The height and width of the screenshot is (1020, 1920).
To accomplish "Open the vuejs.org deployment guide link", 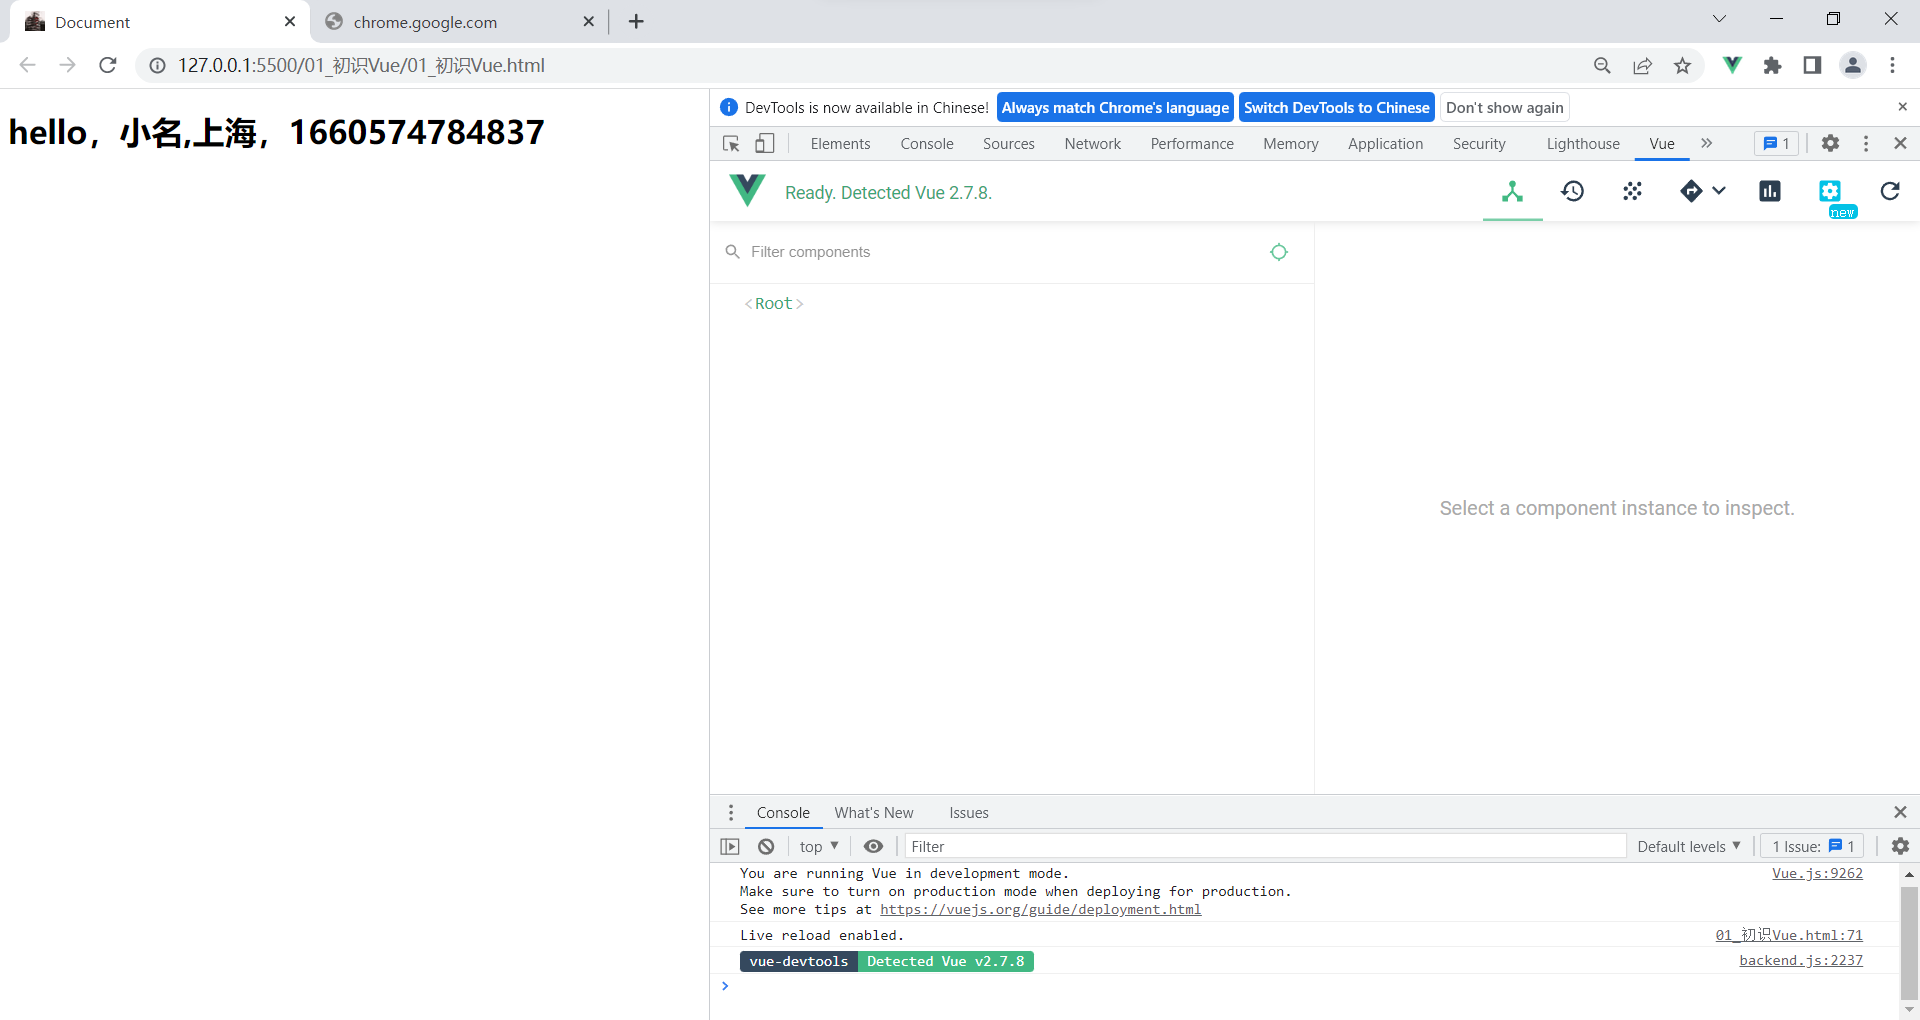I will click(x=1040, y=910).
